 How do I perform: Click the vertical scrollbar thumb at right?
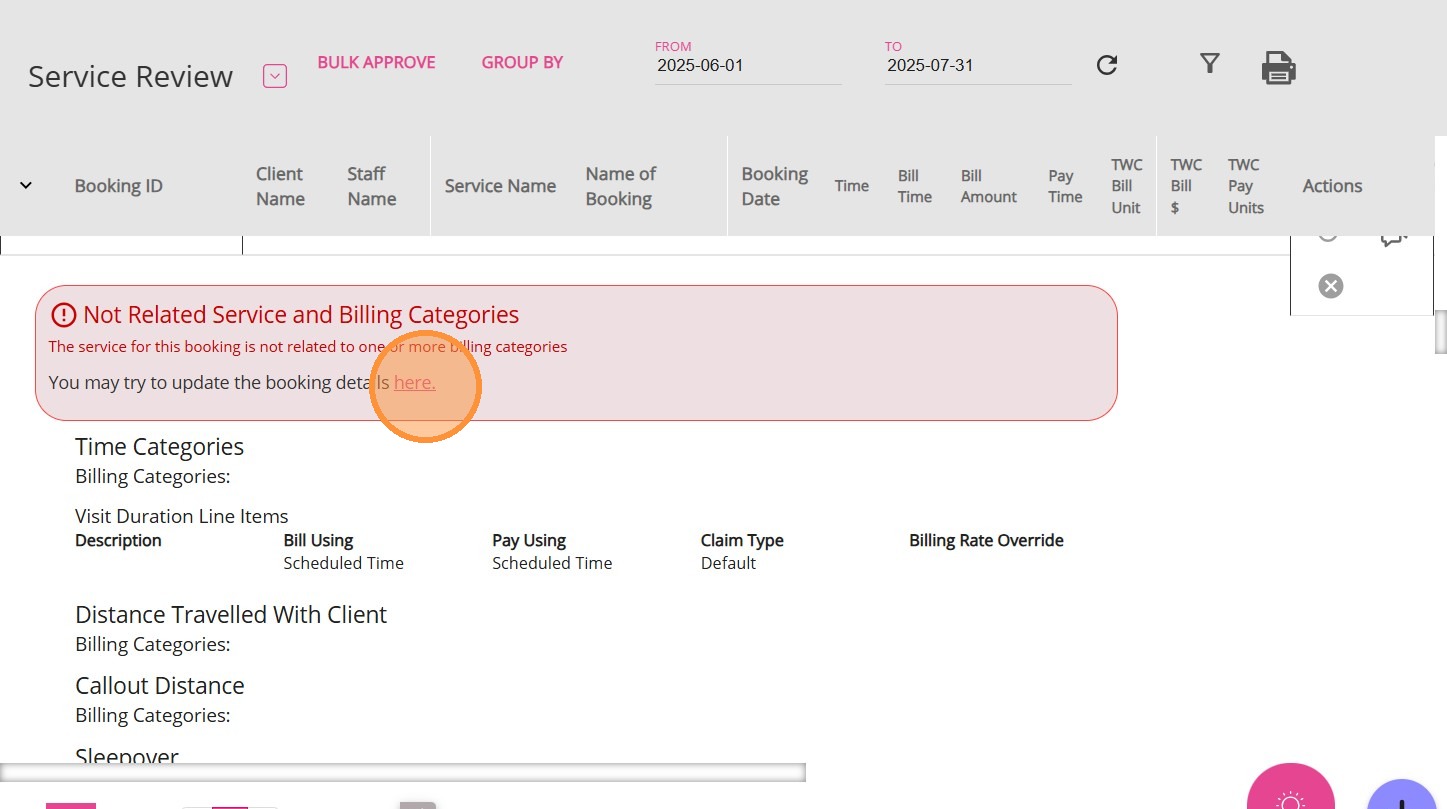[1440, 332]
